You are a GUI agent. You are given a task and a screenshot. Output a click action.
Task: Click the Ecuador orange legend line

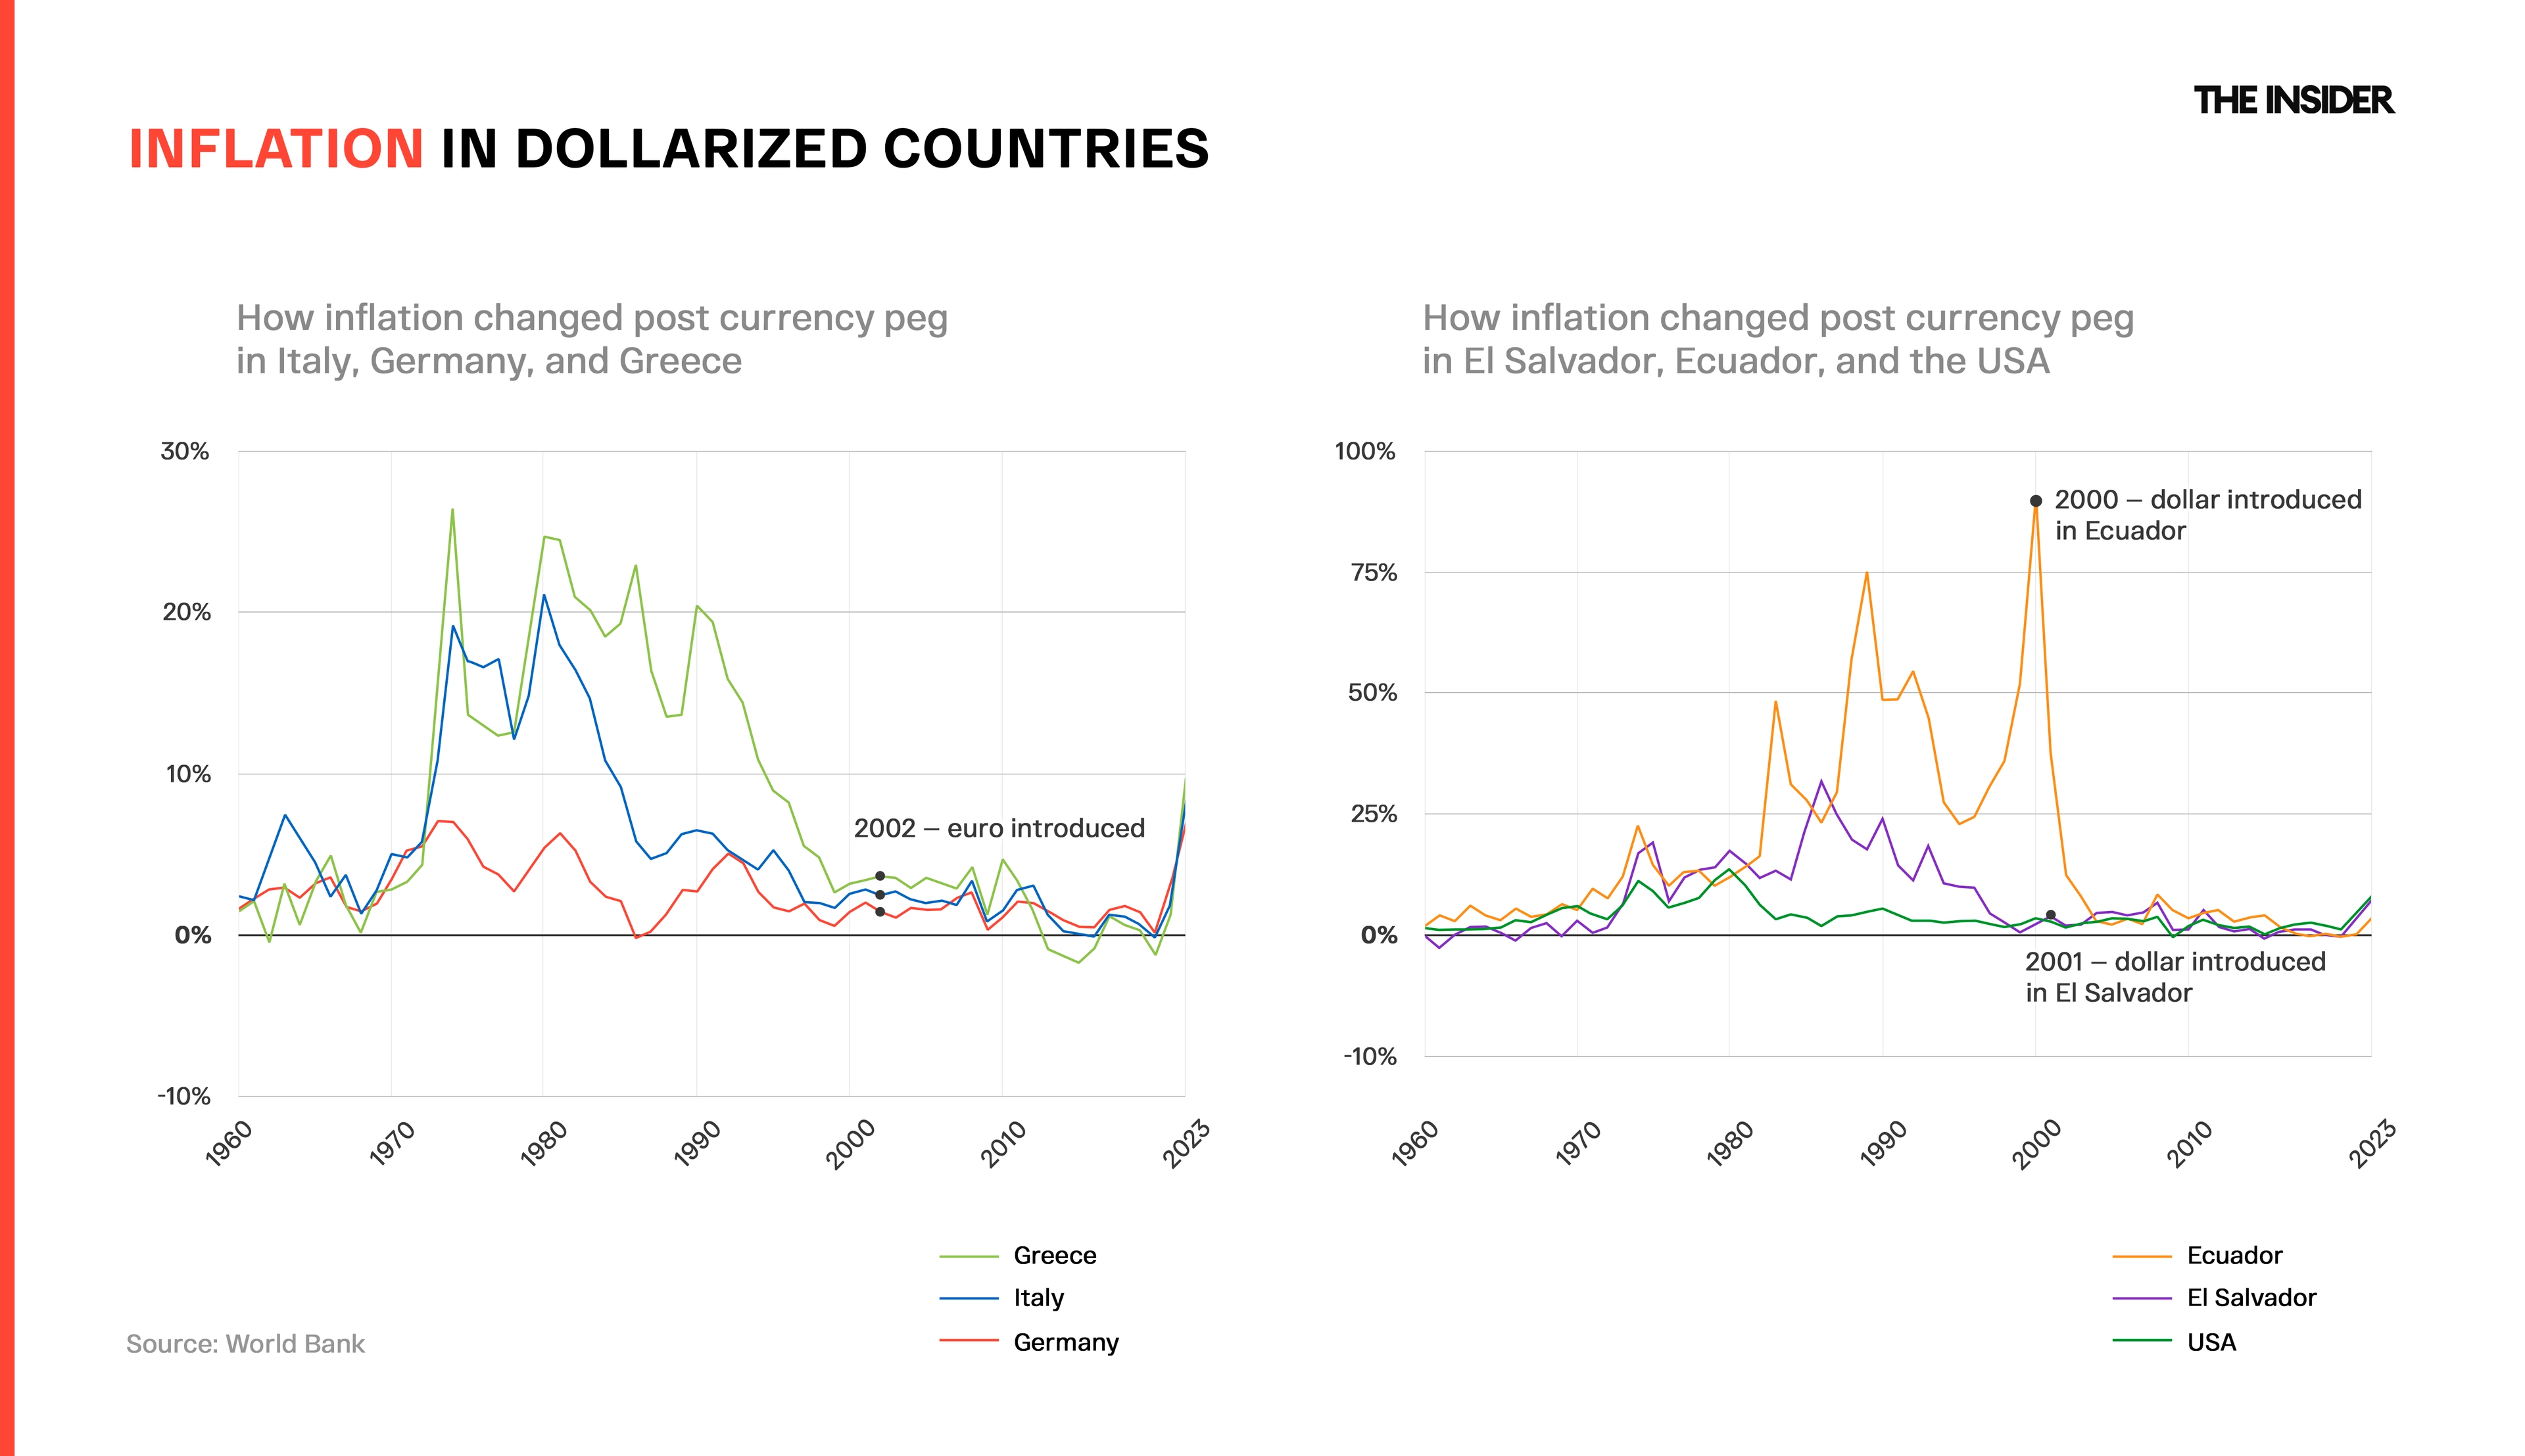pos(2142,1256)
